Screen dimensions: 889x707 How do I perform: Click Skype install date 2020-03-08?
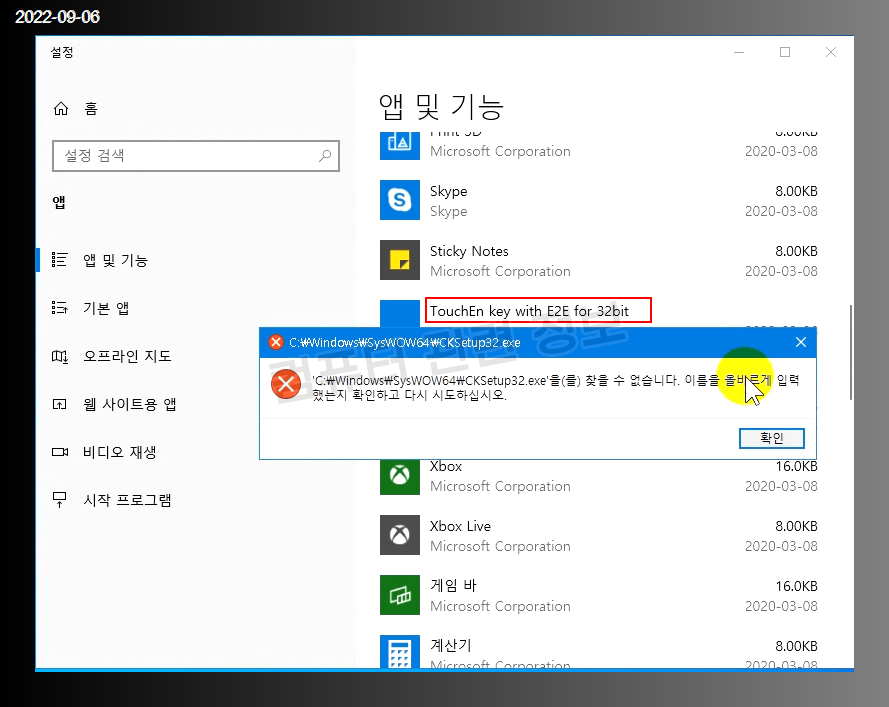coord(781,211)
